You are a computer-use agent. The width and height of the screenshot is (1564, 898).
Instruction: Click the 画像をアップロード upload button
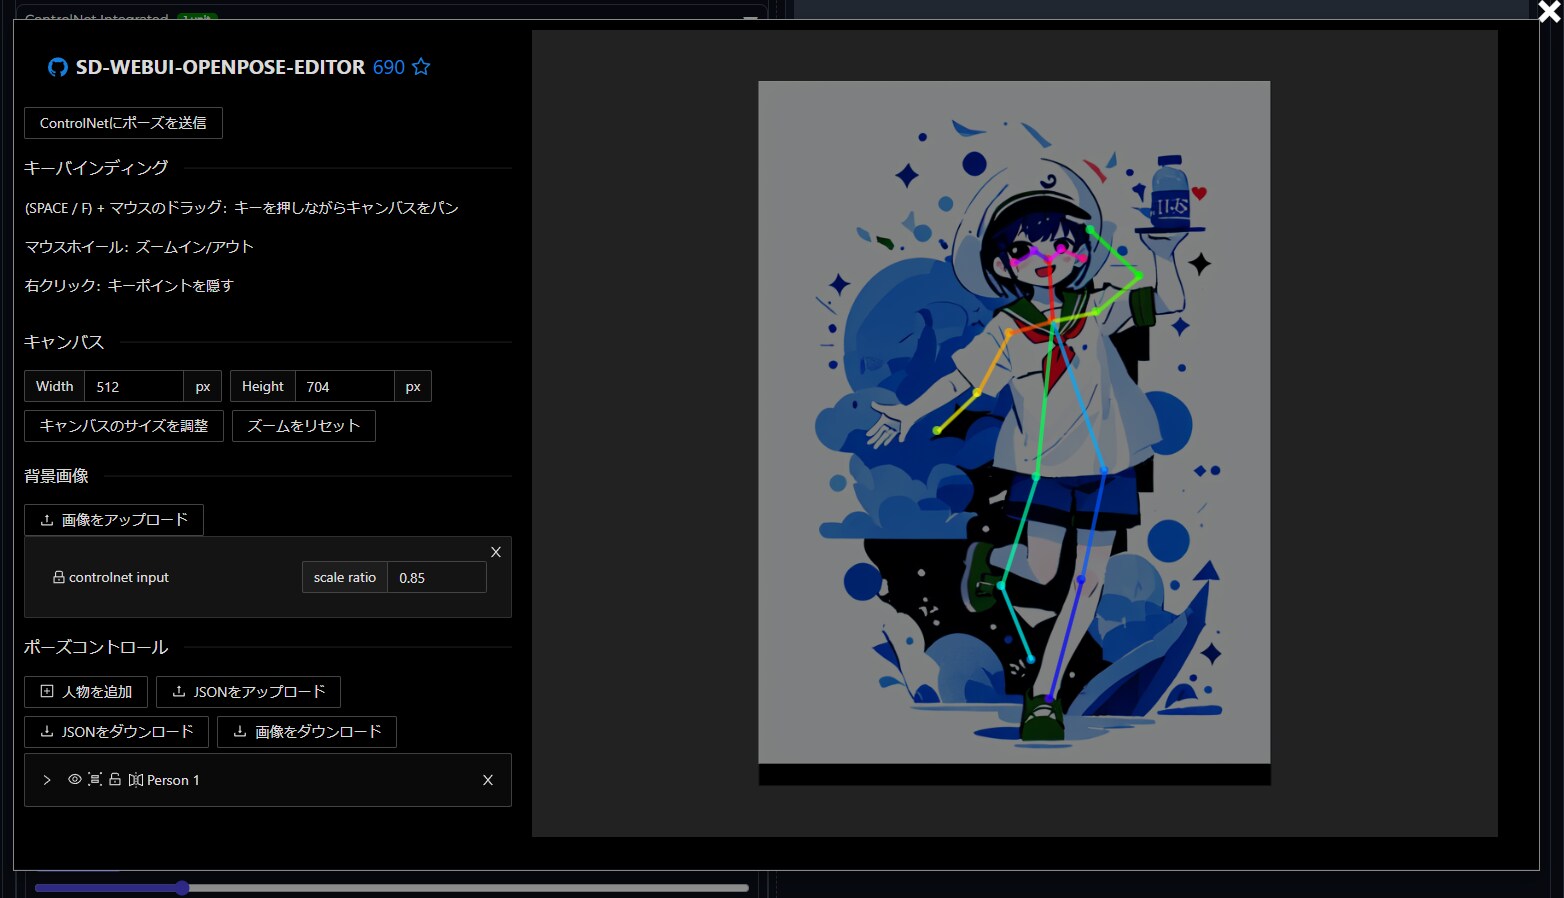tap(114, 520)
